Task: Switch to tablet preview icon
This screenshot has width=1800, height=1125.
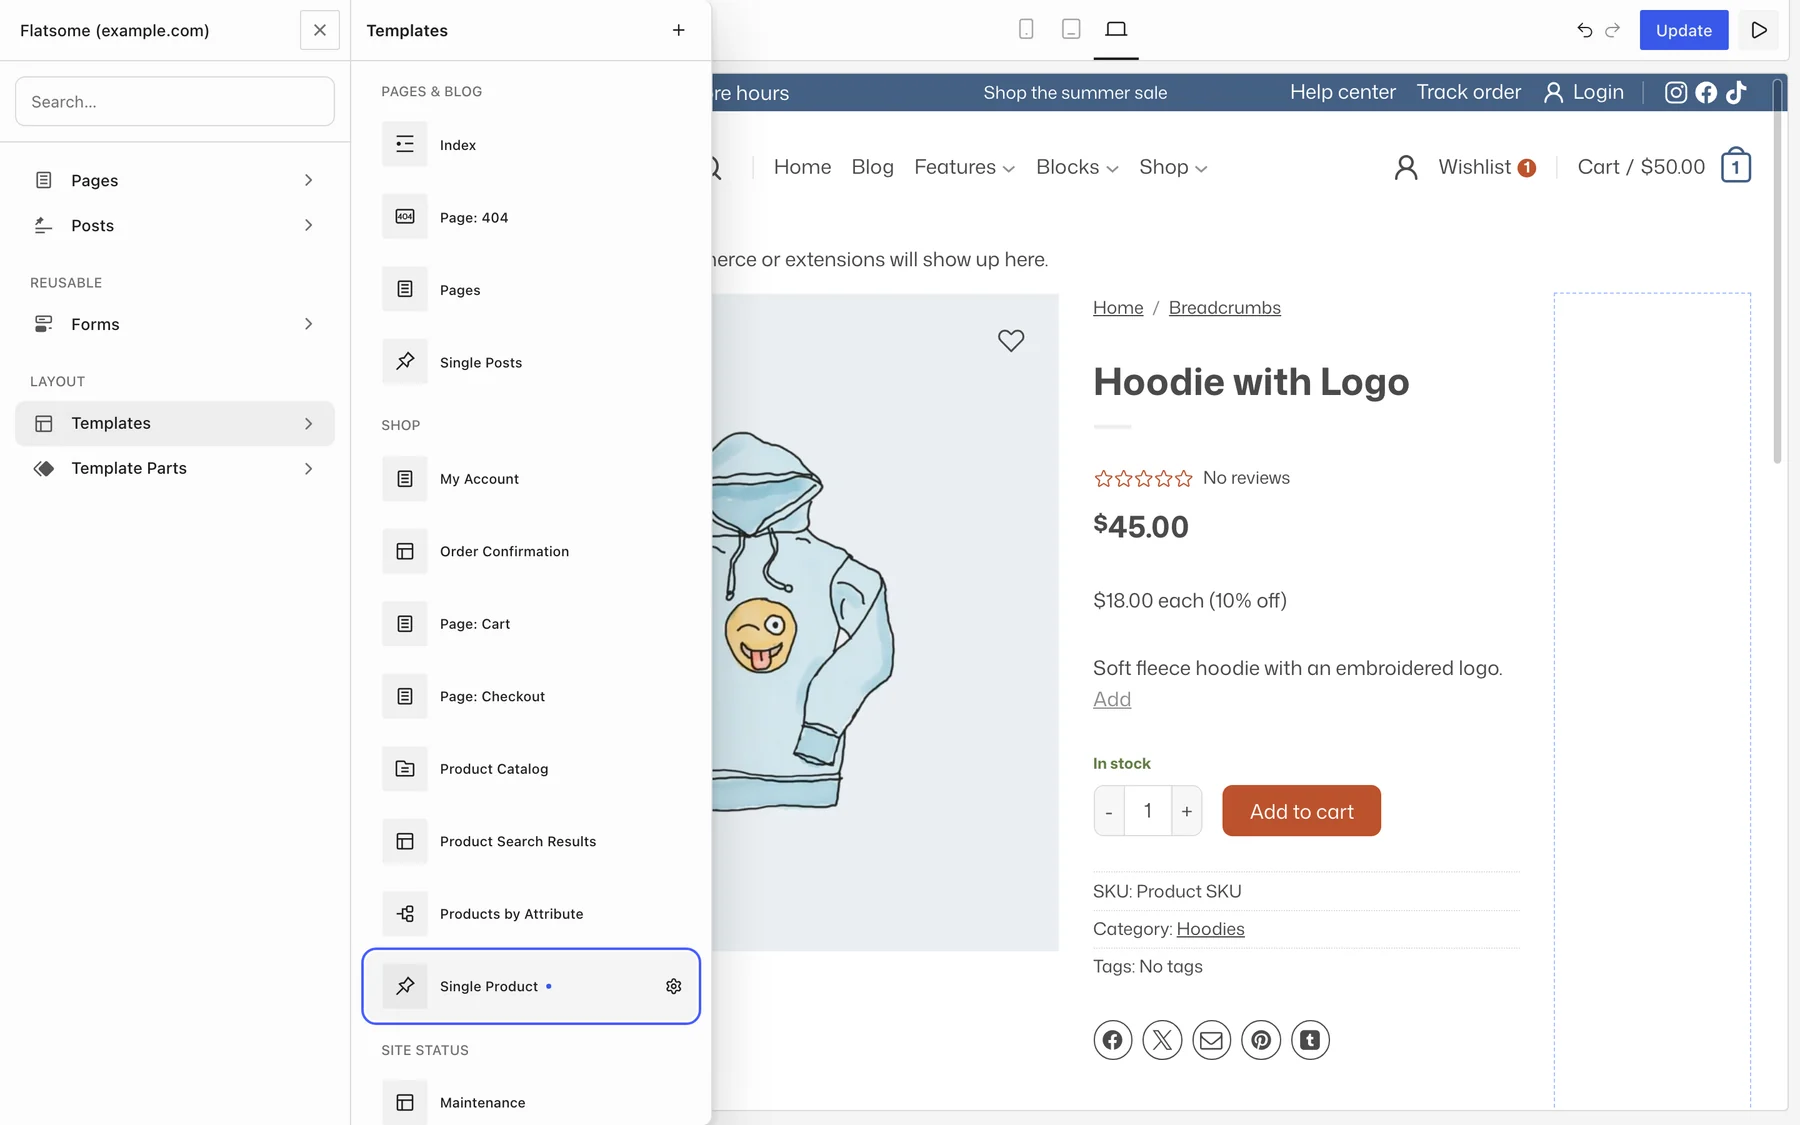Action: click(1071, 29)
